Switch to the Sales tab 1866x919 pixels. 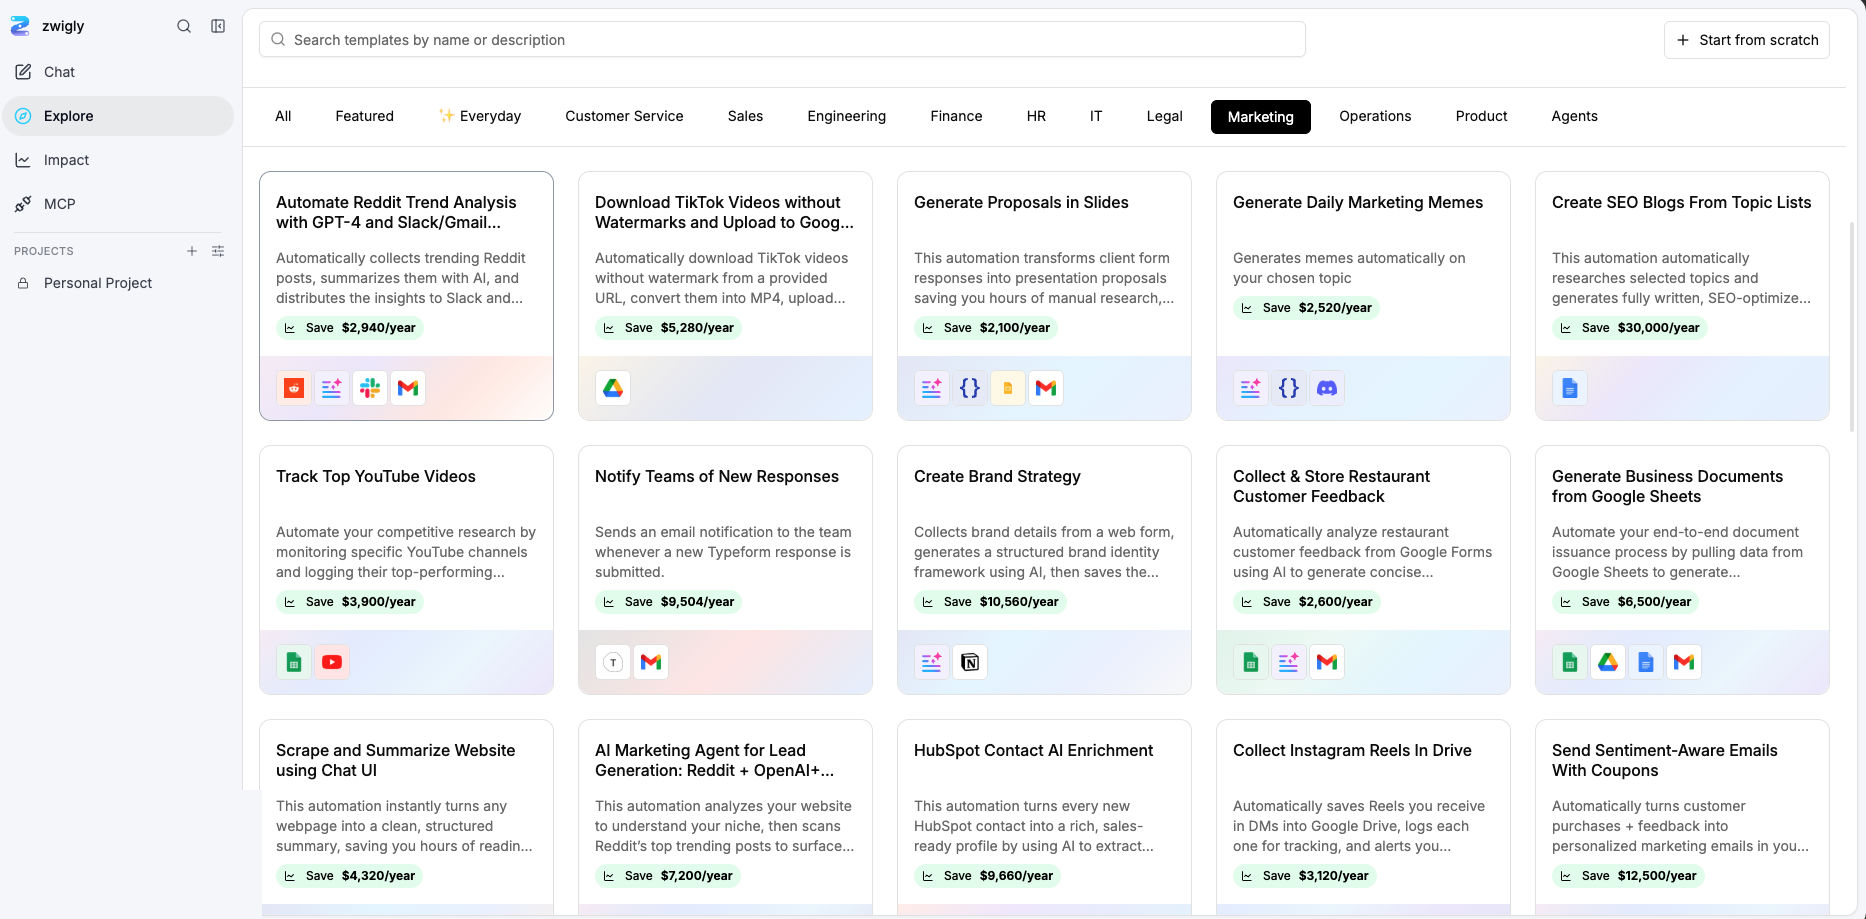(745, 116)
